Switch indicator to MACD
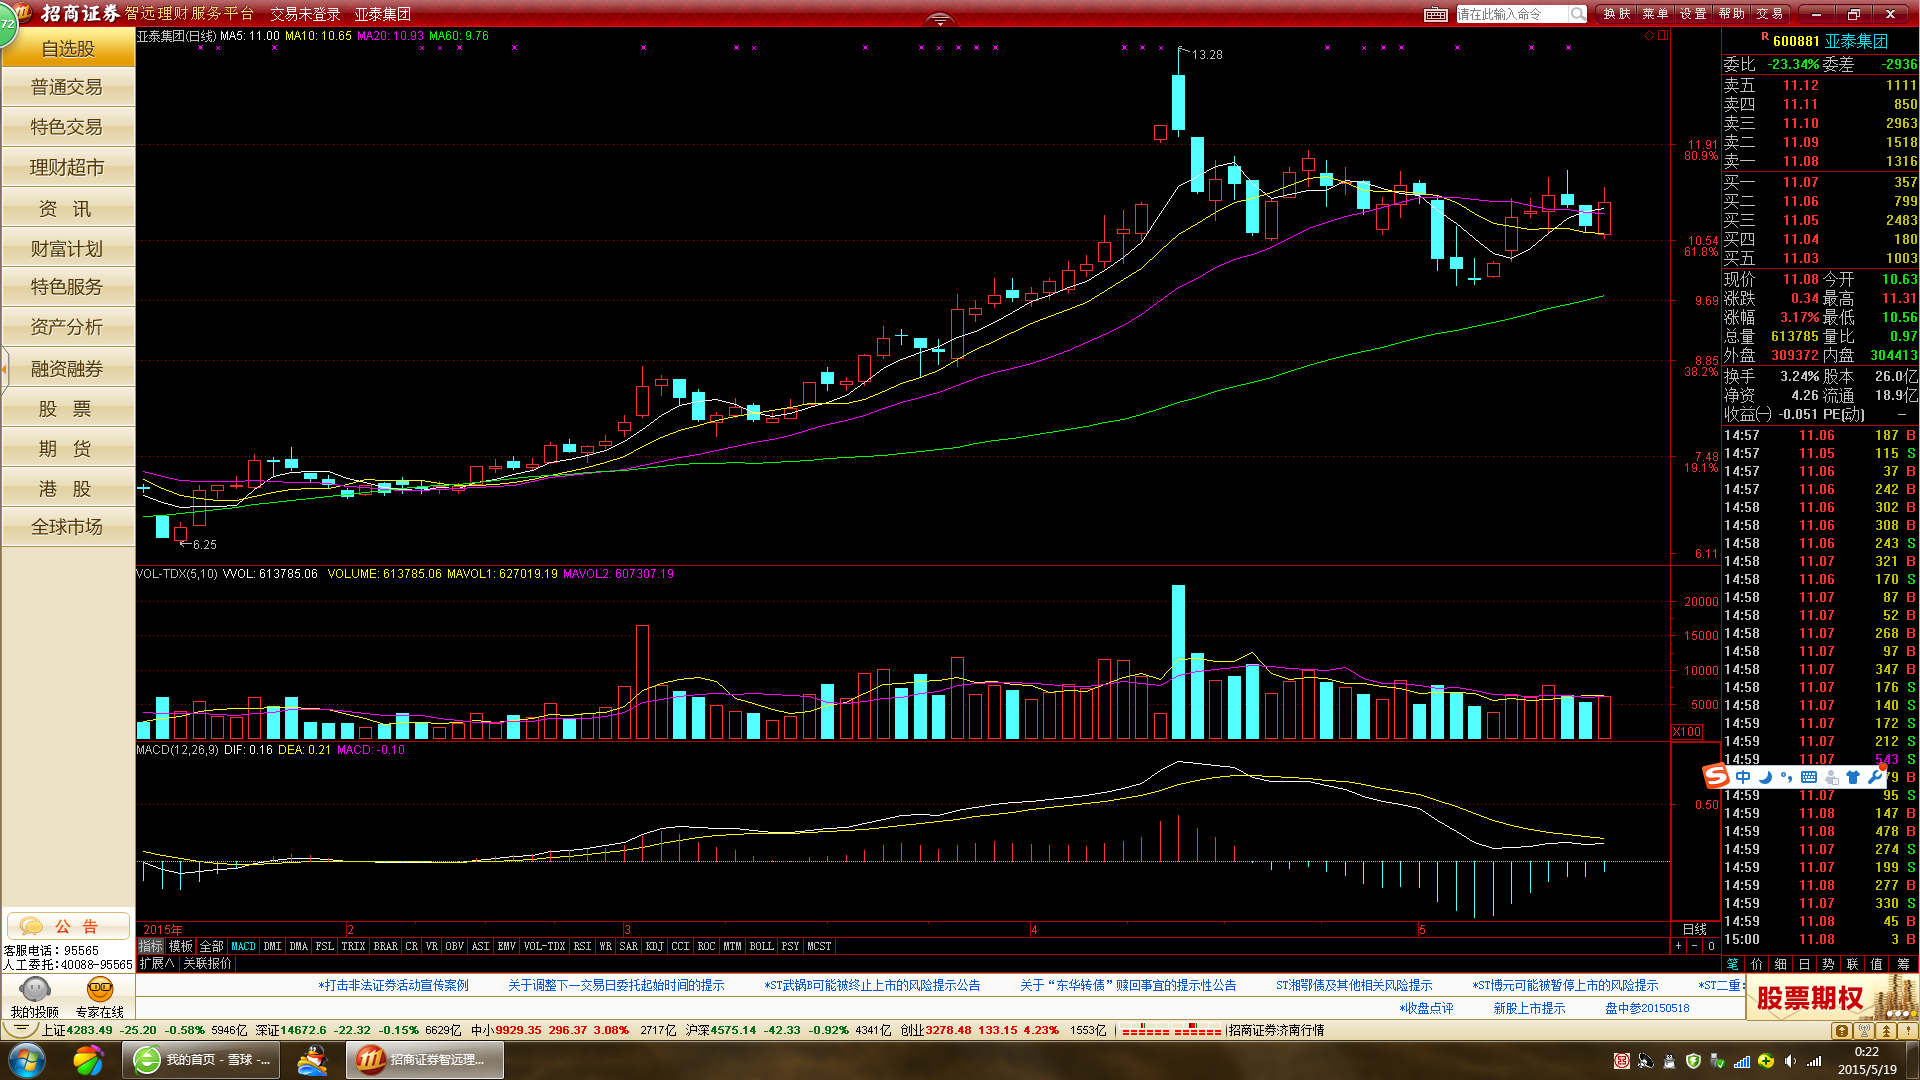The image size is (1920, 1080). [244, 946]
